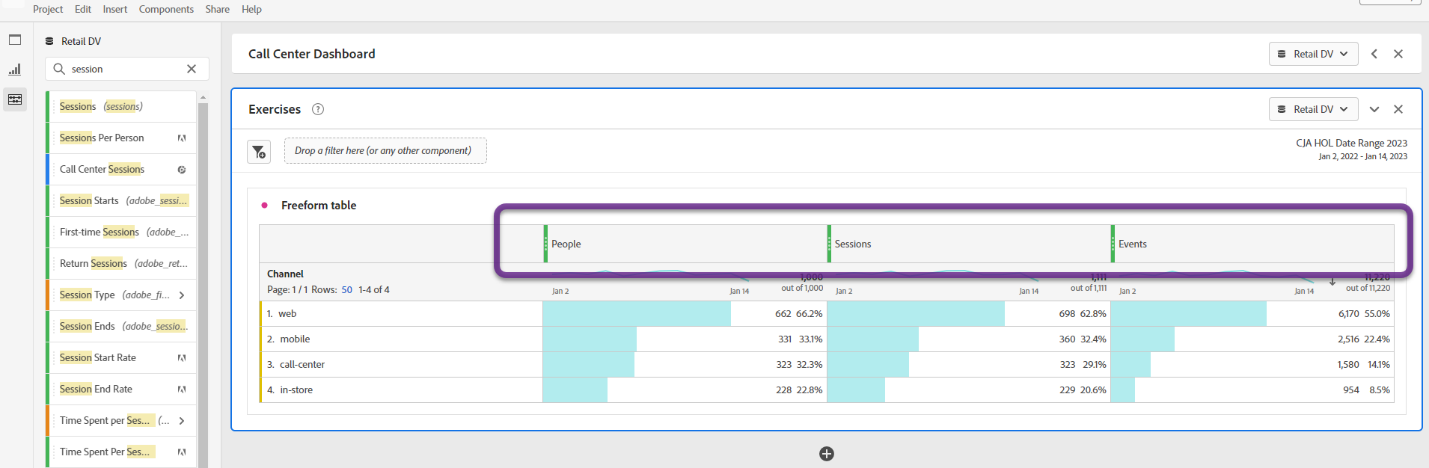Click Adobe icon on Session End Rate row
Image resolution: width=1429 pixels, height=468 pixels.
click(x=182, y=389)
